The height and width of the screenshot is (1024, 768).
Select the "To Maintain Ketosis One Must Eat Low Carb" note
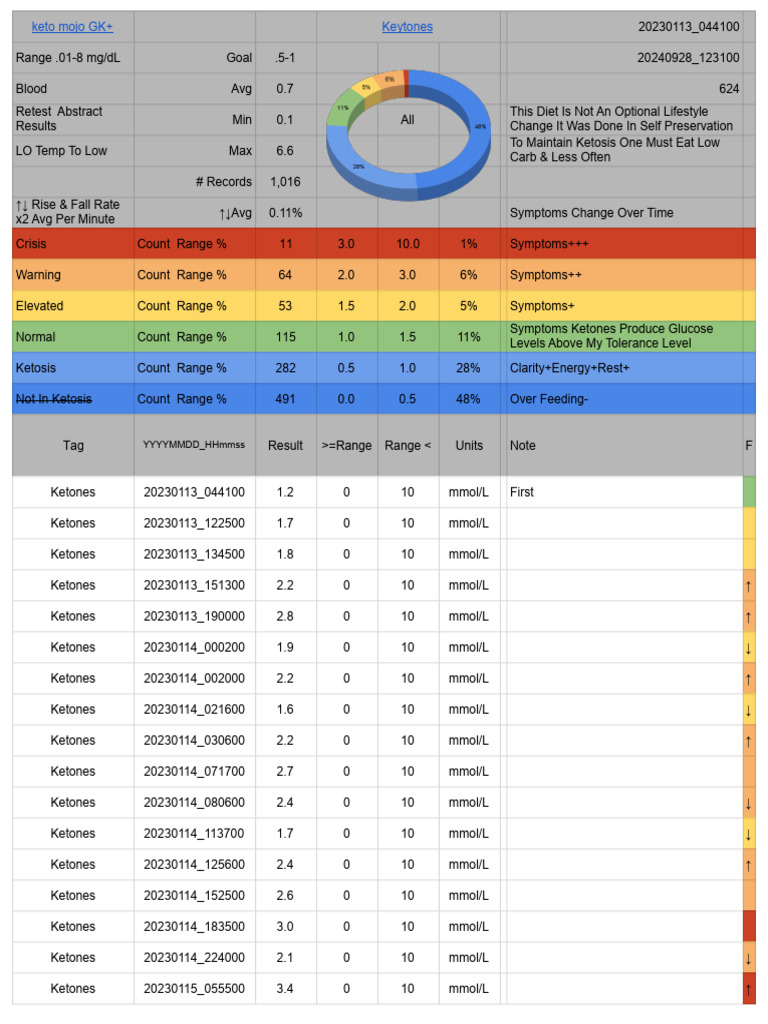[625, 150]
